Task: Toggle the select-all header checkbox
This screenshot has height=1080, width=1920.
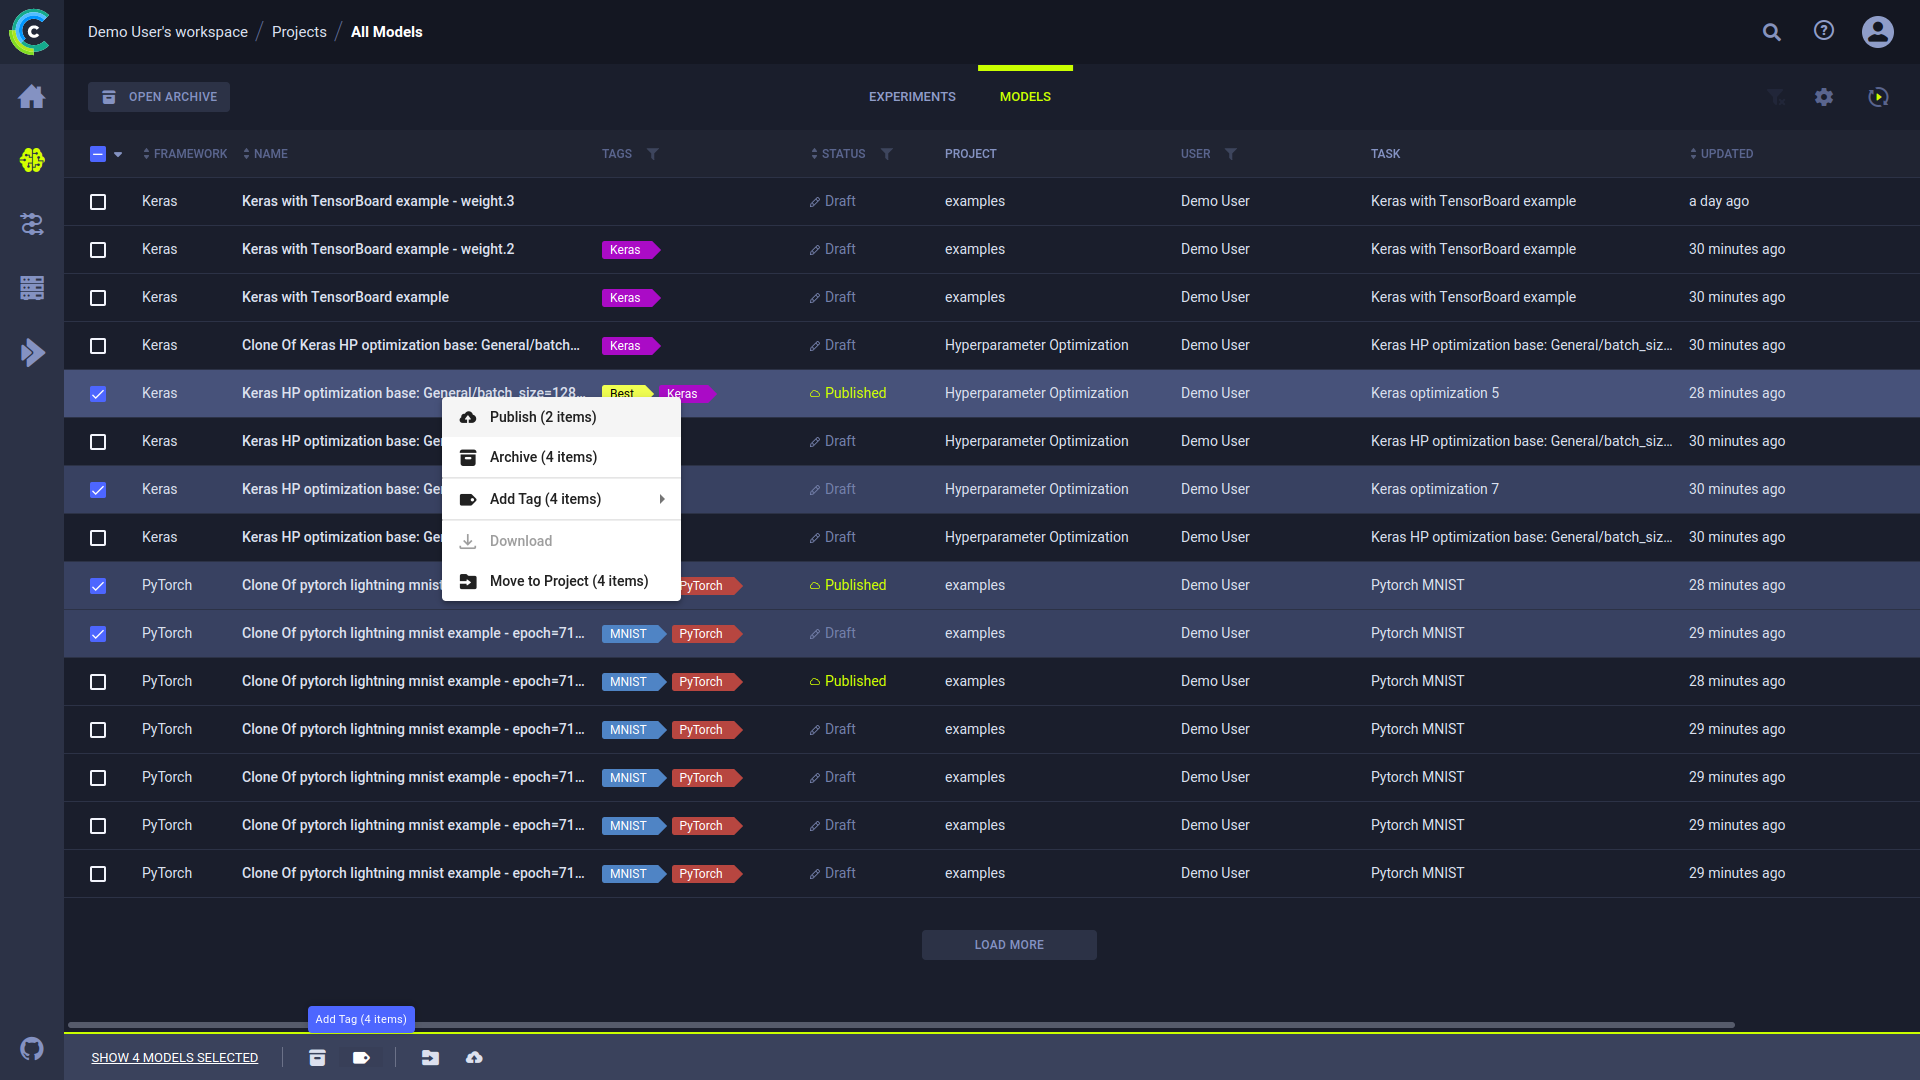Action: (x=98, y=154)
